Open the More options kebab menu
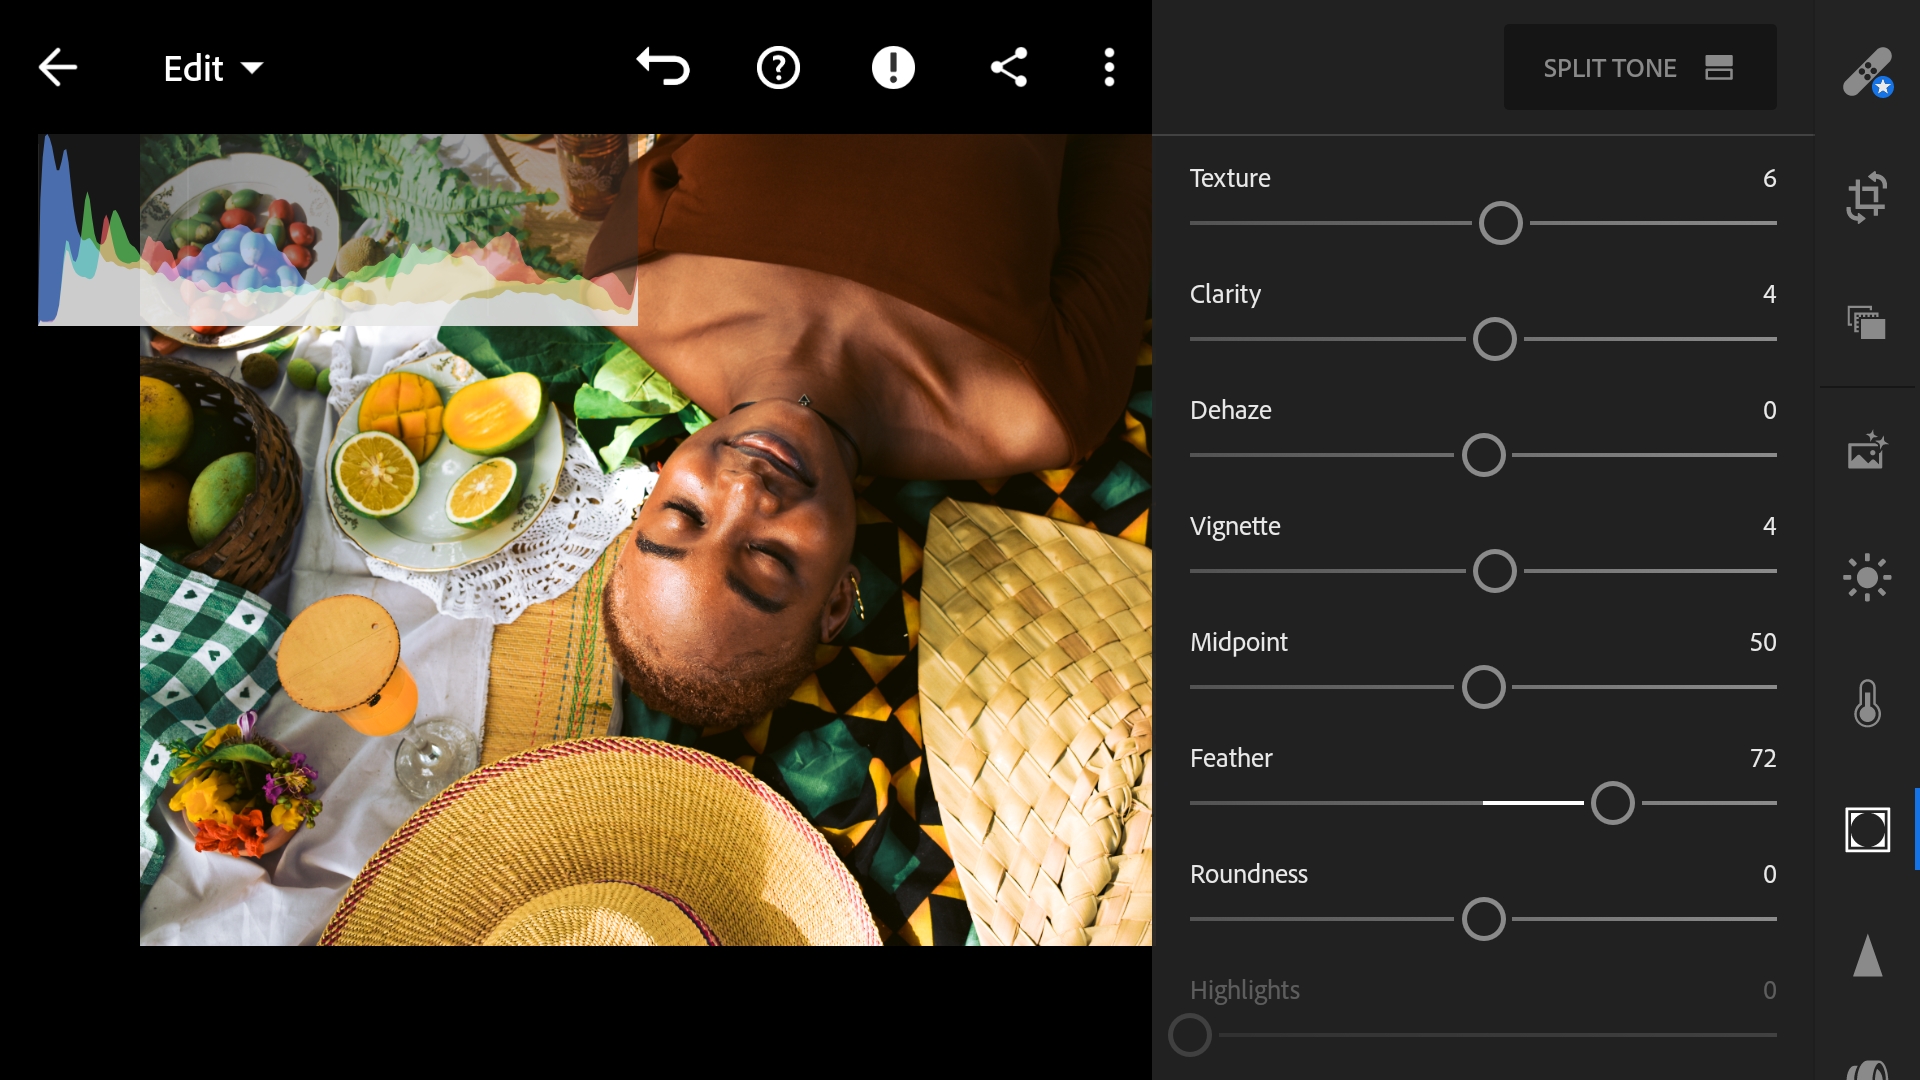This screenshot has width=1920, height=1080. (x=1109, y=67)
